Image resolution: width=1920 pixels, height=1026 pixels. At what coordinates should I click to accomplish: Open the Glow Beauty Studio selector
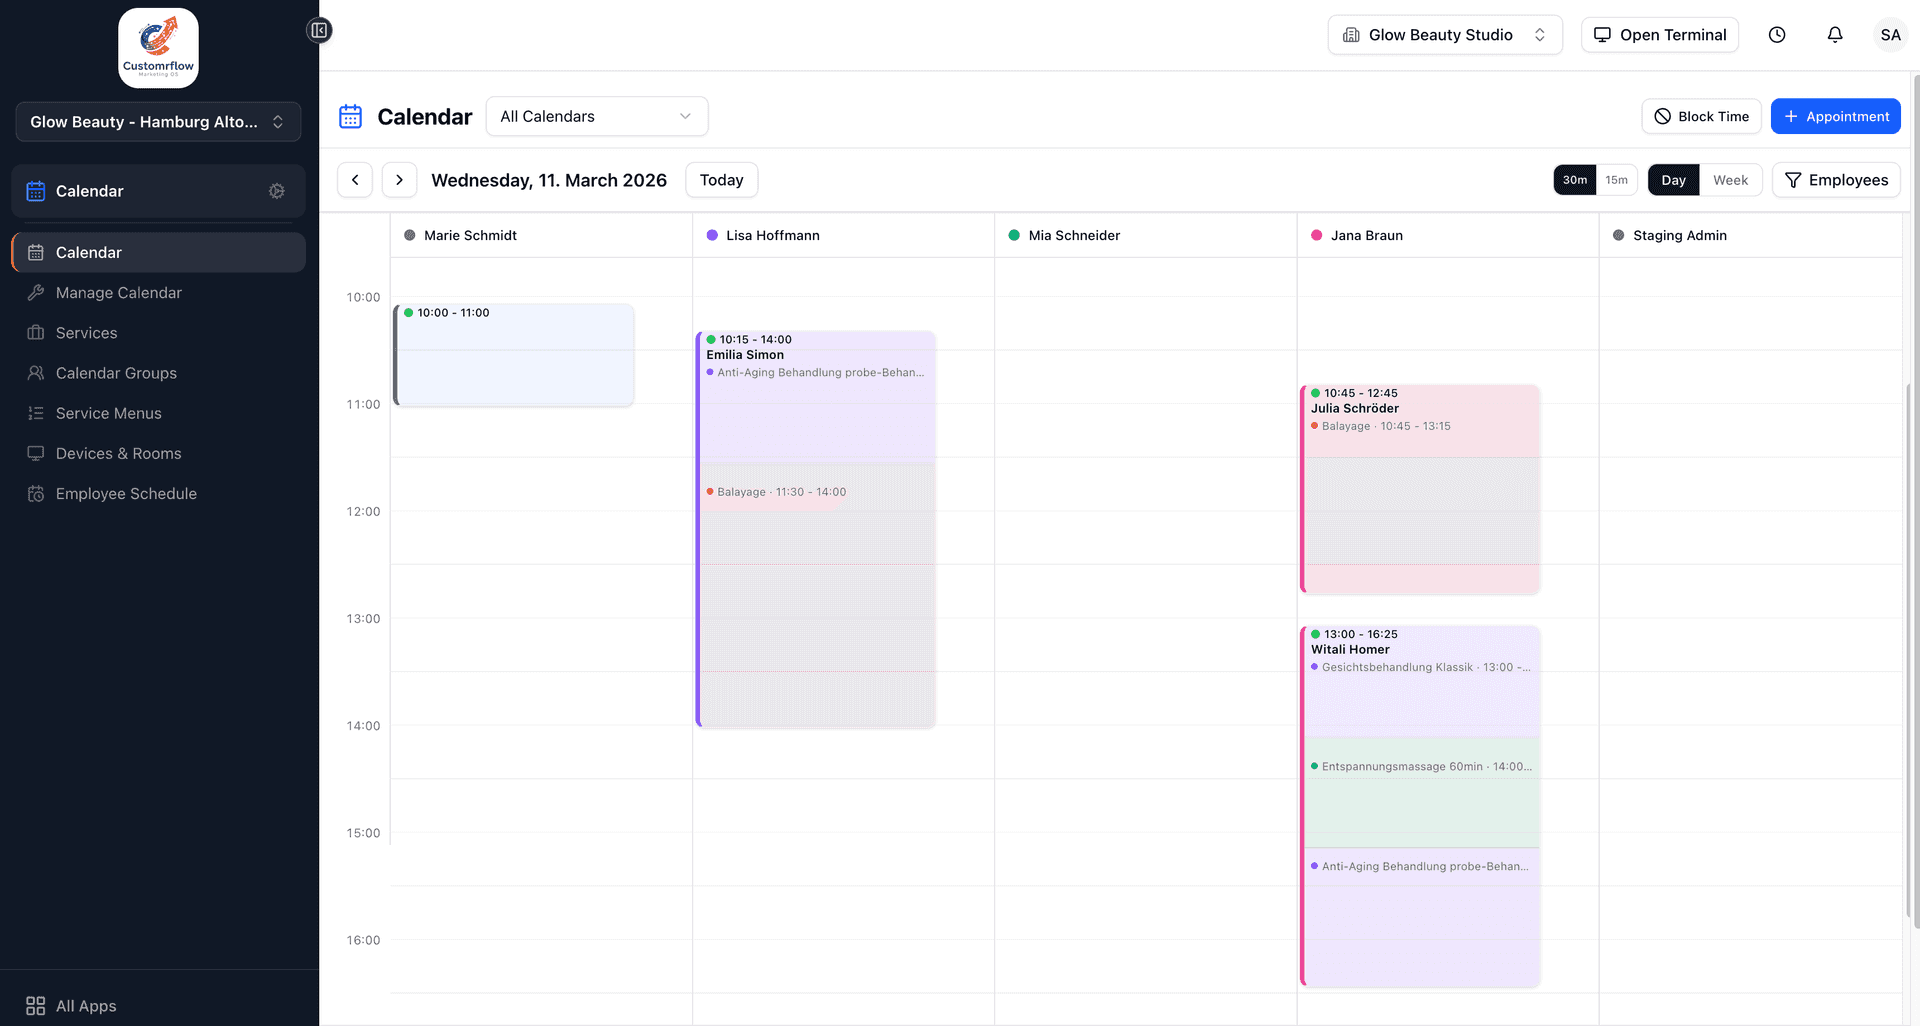pyautogui.click(x=1444, y=34)
